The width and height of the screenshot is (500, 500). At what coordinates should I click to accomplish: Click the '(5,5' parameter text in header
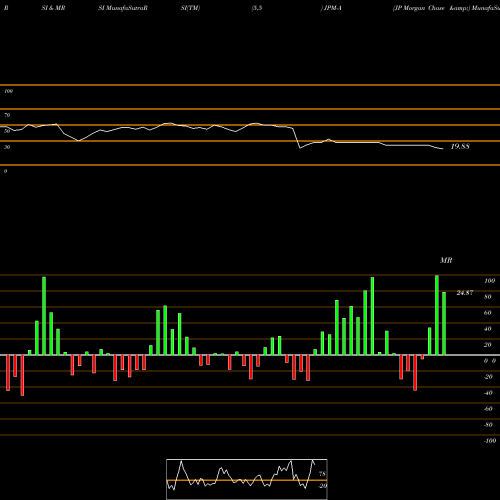257,8
